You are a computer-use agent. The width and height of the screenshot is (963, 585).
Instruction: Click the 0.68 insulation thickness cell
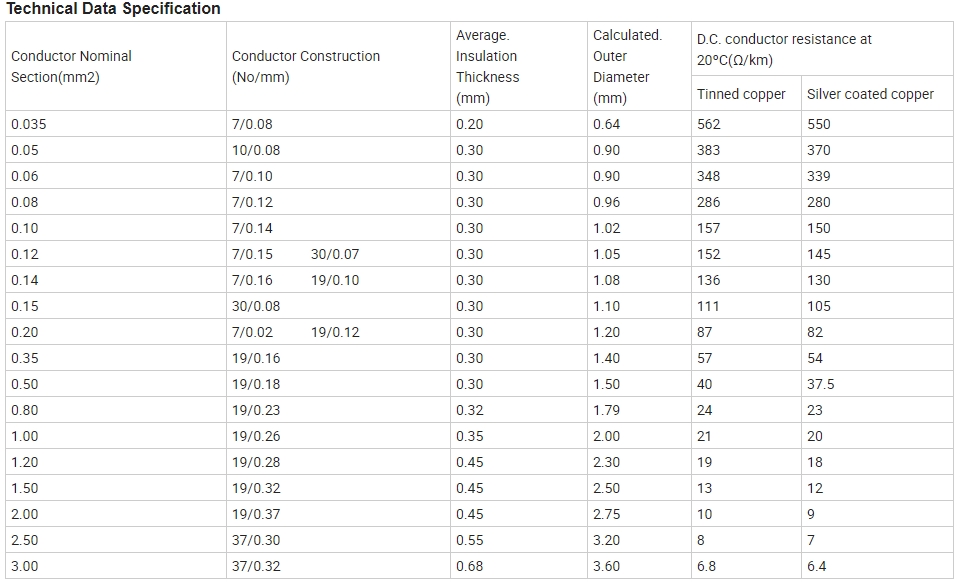click(x=519, y=566)
